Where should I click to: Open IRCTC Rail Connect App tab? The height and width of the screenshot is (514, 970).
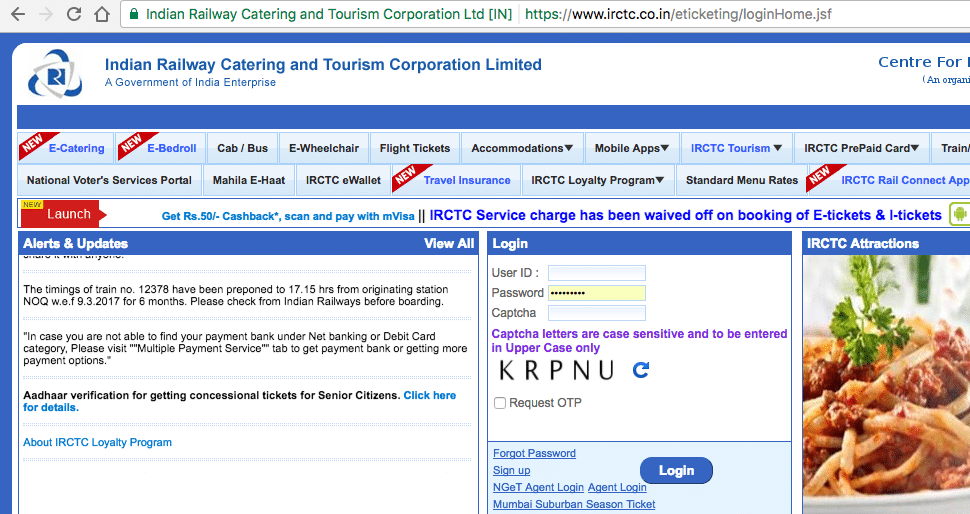pyautogui.click(x=890, y=181)
